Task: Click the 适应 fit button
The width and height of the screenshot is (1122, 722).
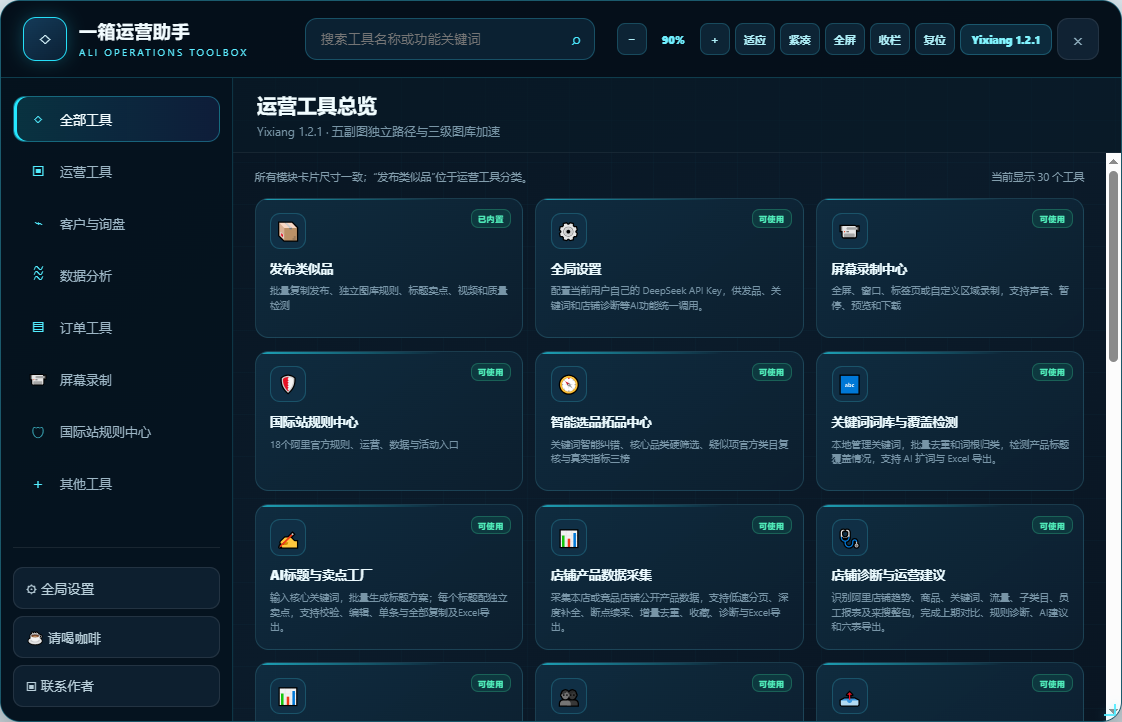Action: tap(755, 39)
